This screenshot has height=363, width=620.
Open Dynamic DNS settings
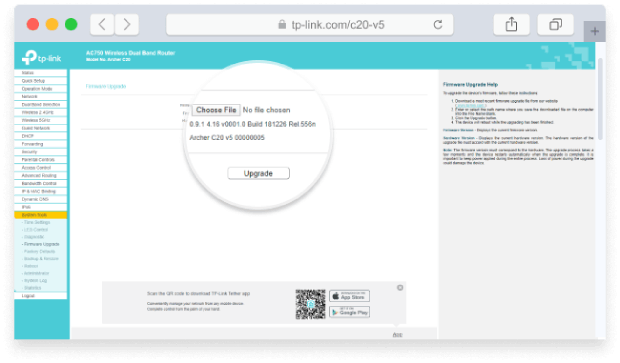40,199
